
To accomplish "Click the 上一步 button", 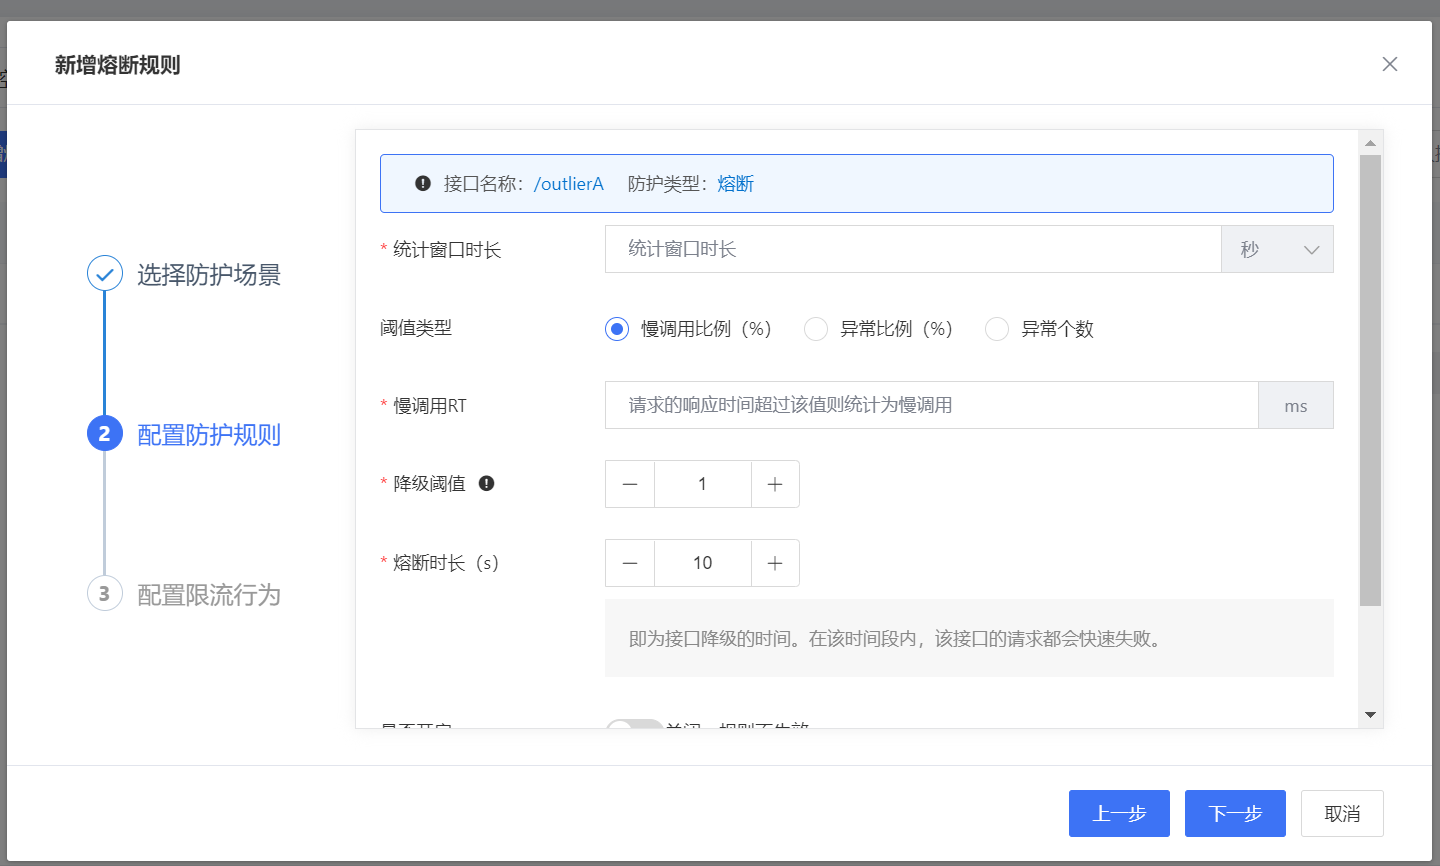I will click(x=1119, y=813).
